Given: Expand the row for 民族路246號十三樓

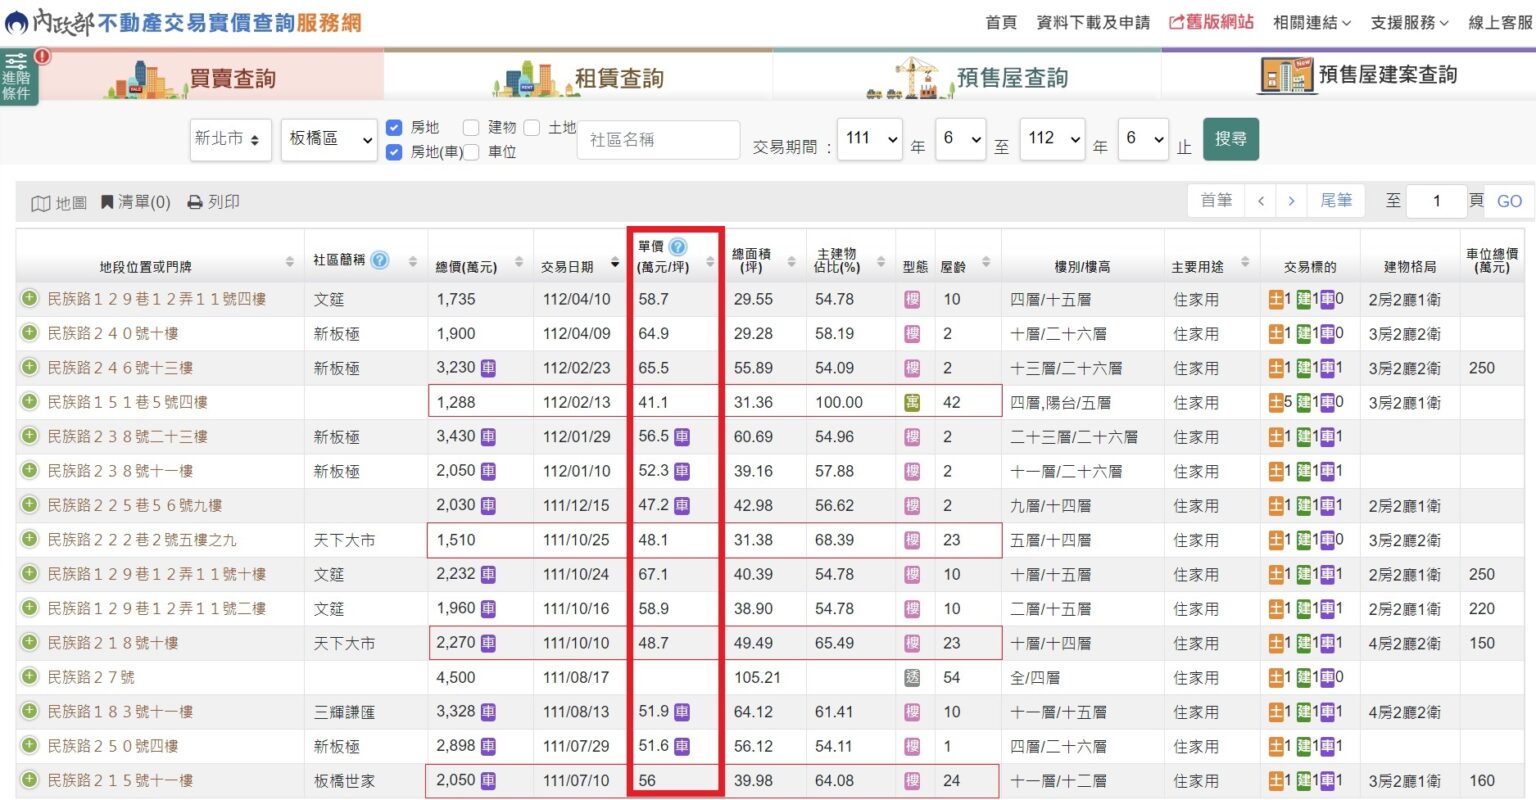Looking at the screenshot, I should click(29, 367).
